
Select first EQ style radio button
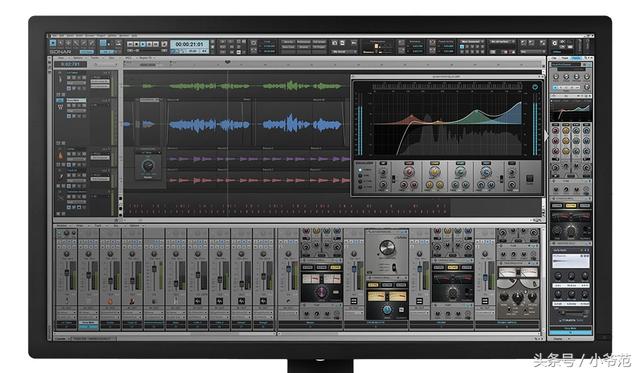[360, 170]
